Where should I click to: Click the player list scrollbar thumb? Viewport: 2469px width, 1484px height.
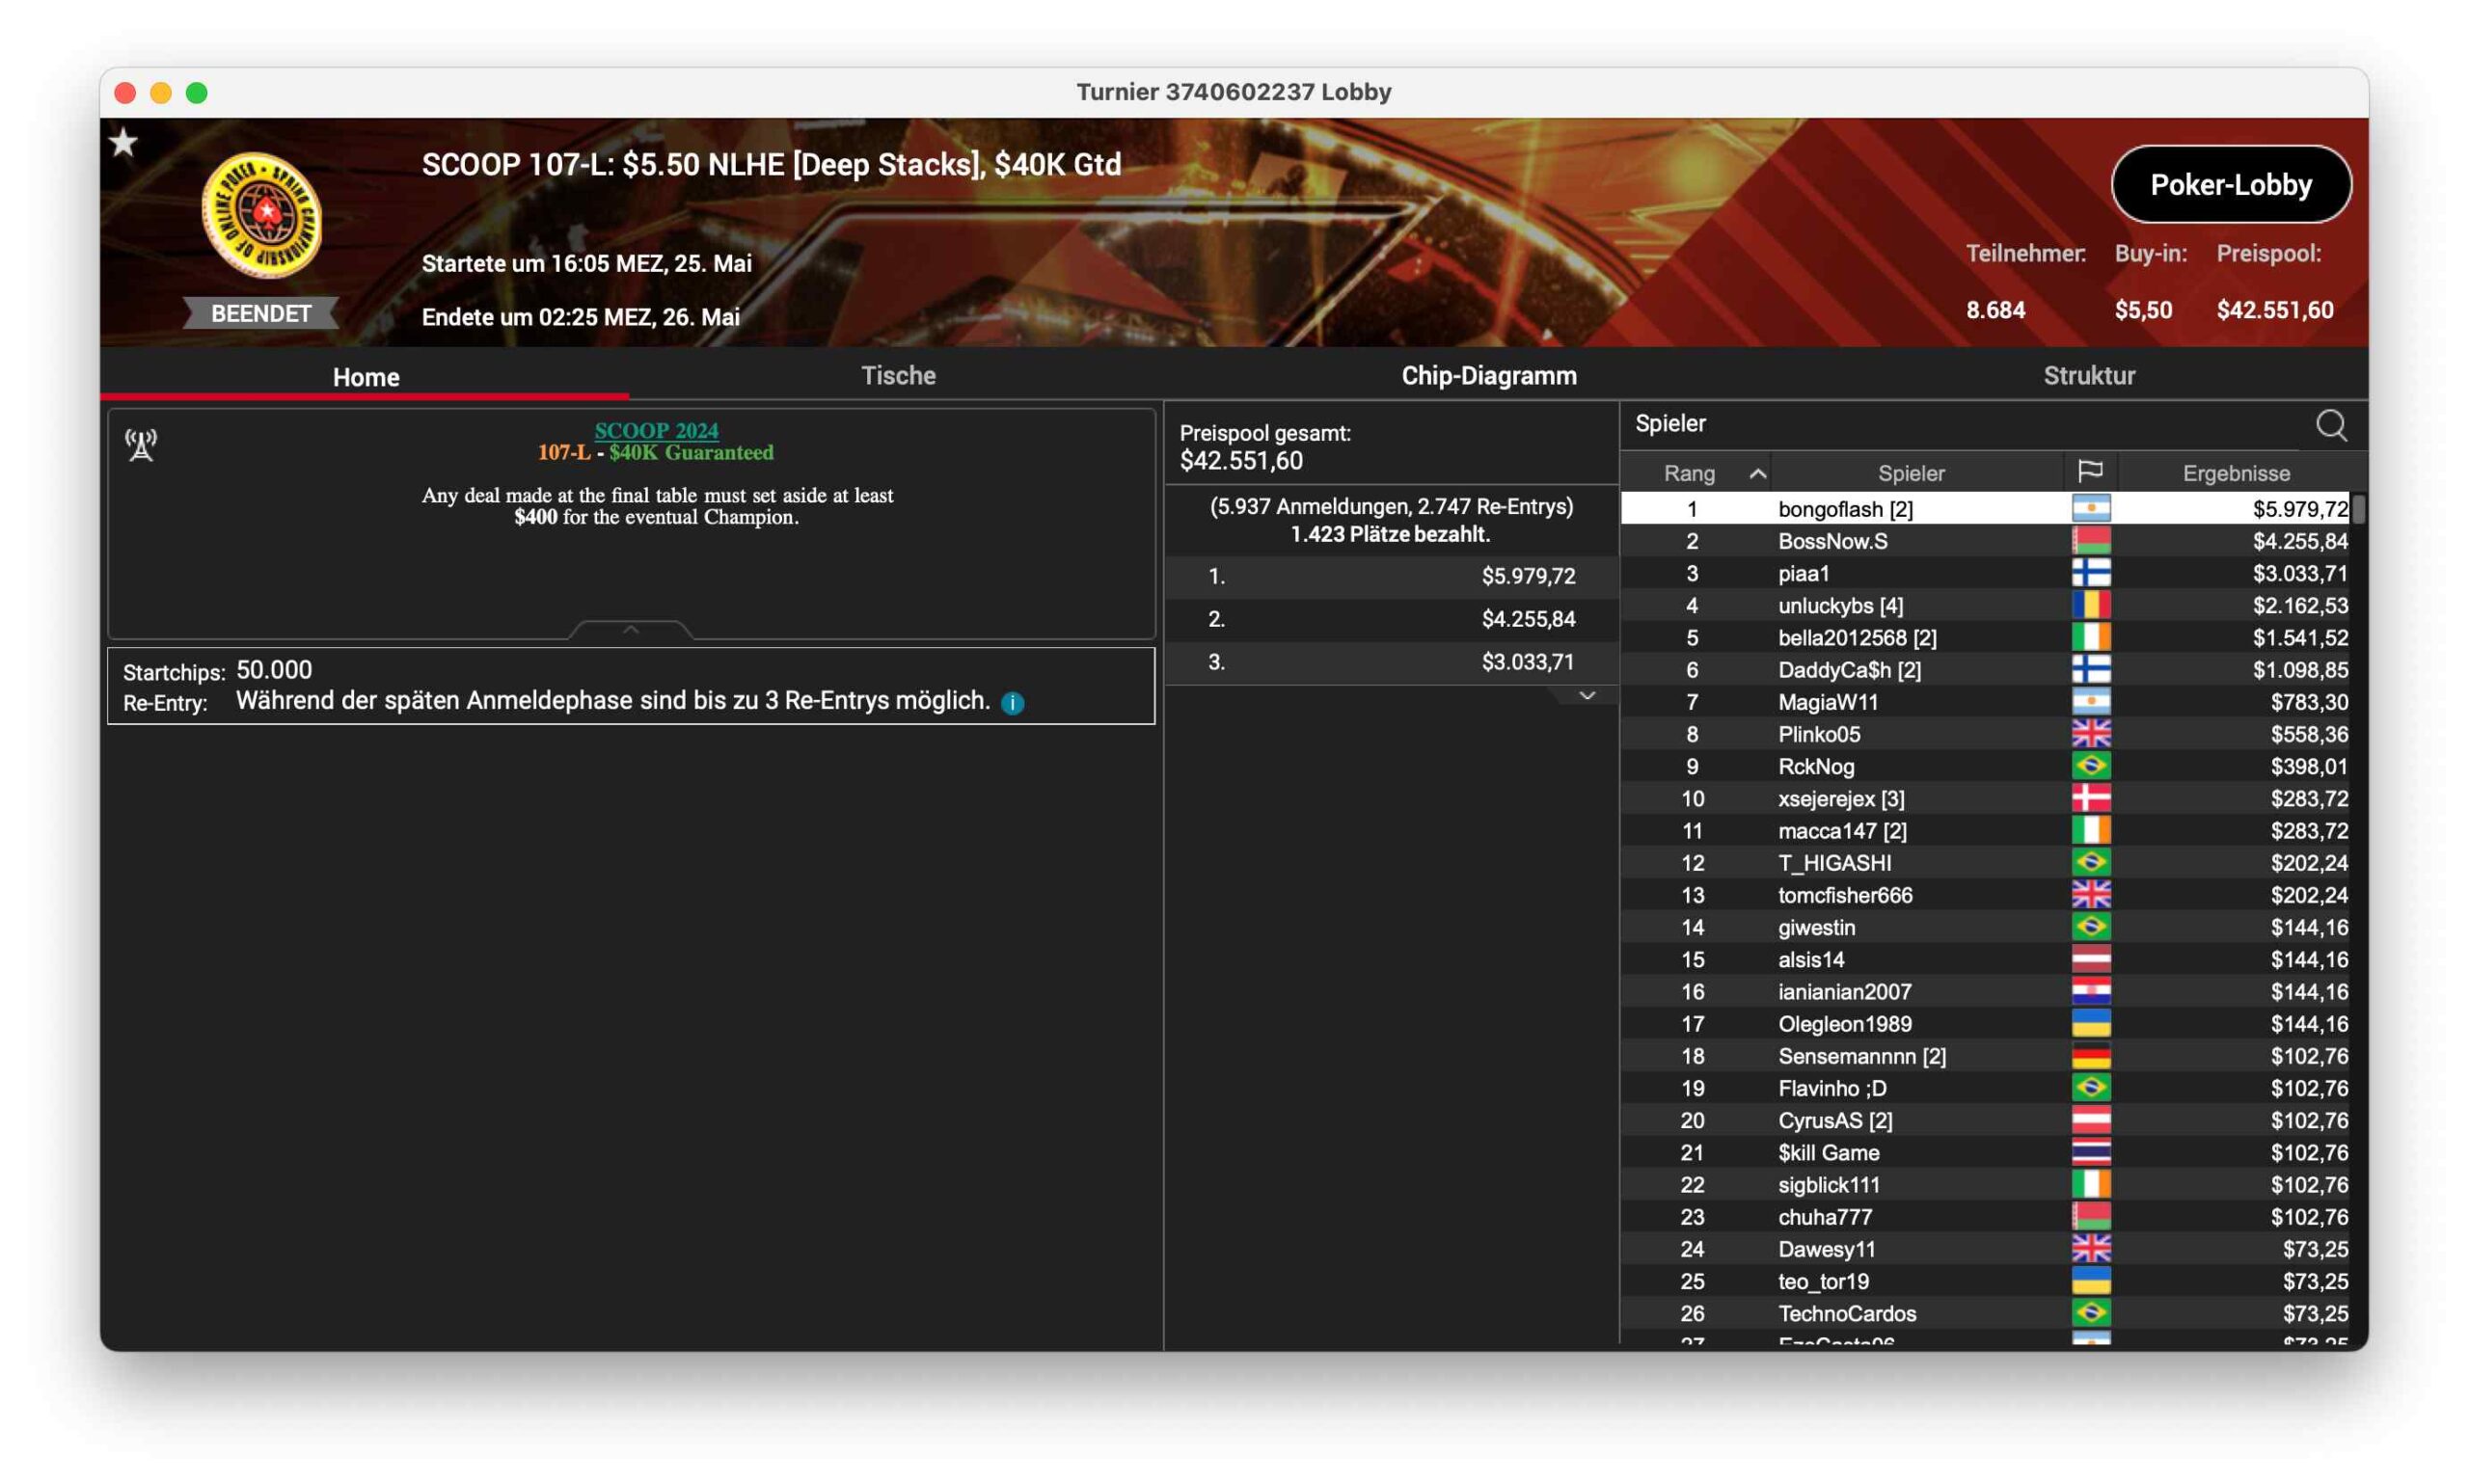(x=2358, y=509)
